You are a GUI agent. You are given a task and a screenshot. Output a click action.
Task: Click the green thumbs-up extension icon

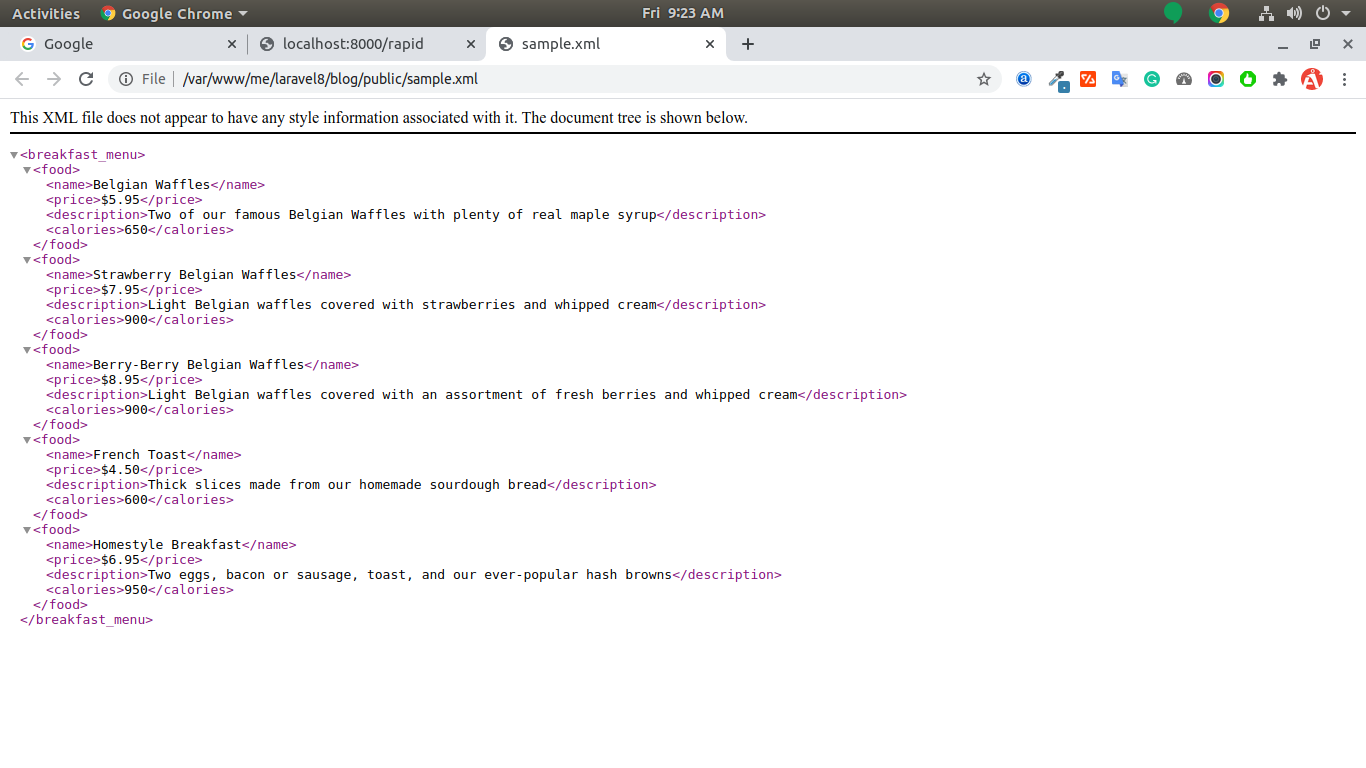click(1247, 79)
